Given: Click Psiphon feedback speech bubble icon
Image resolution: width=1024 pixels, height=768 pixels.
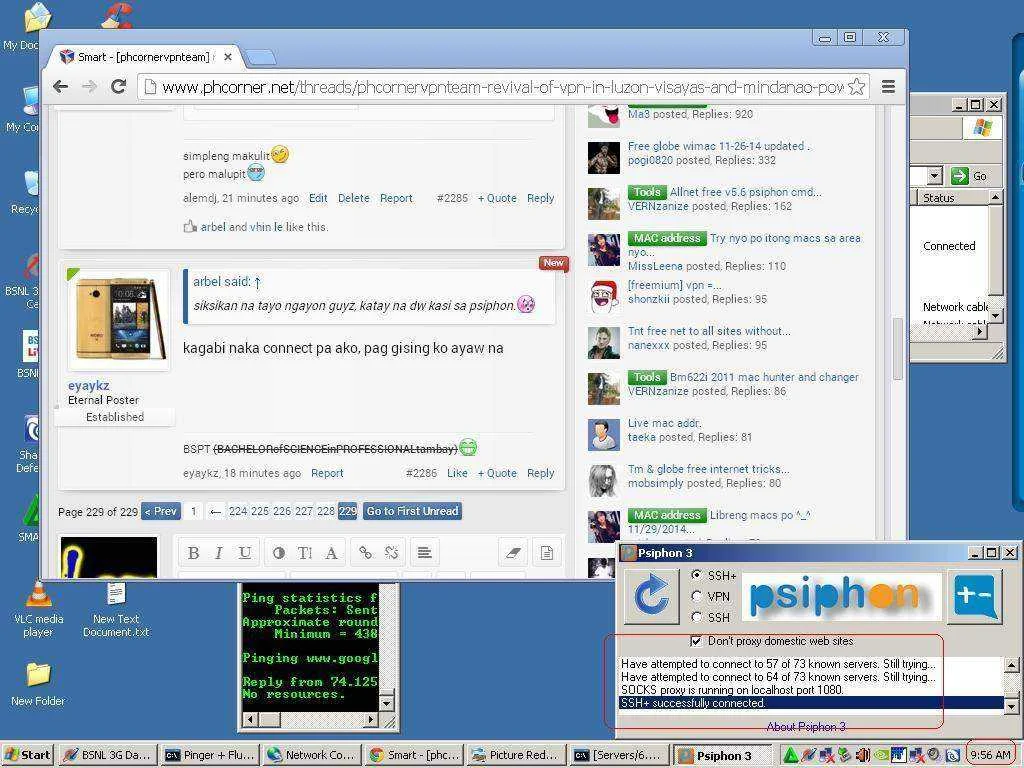Looking at the screenshot, I should click(974, 596).
